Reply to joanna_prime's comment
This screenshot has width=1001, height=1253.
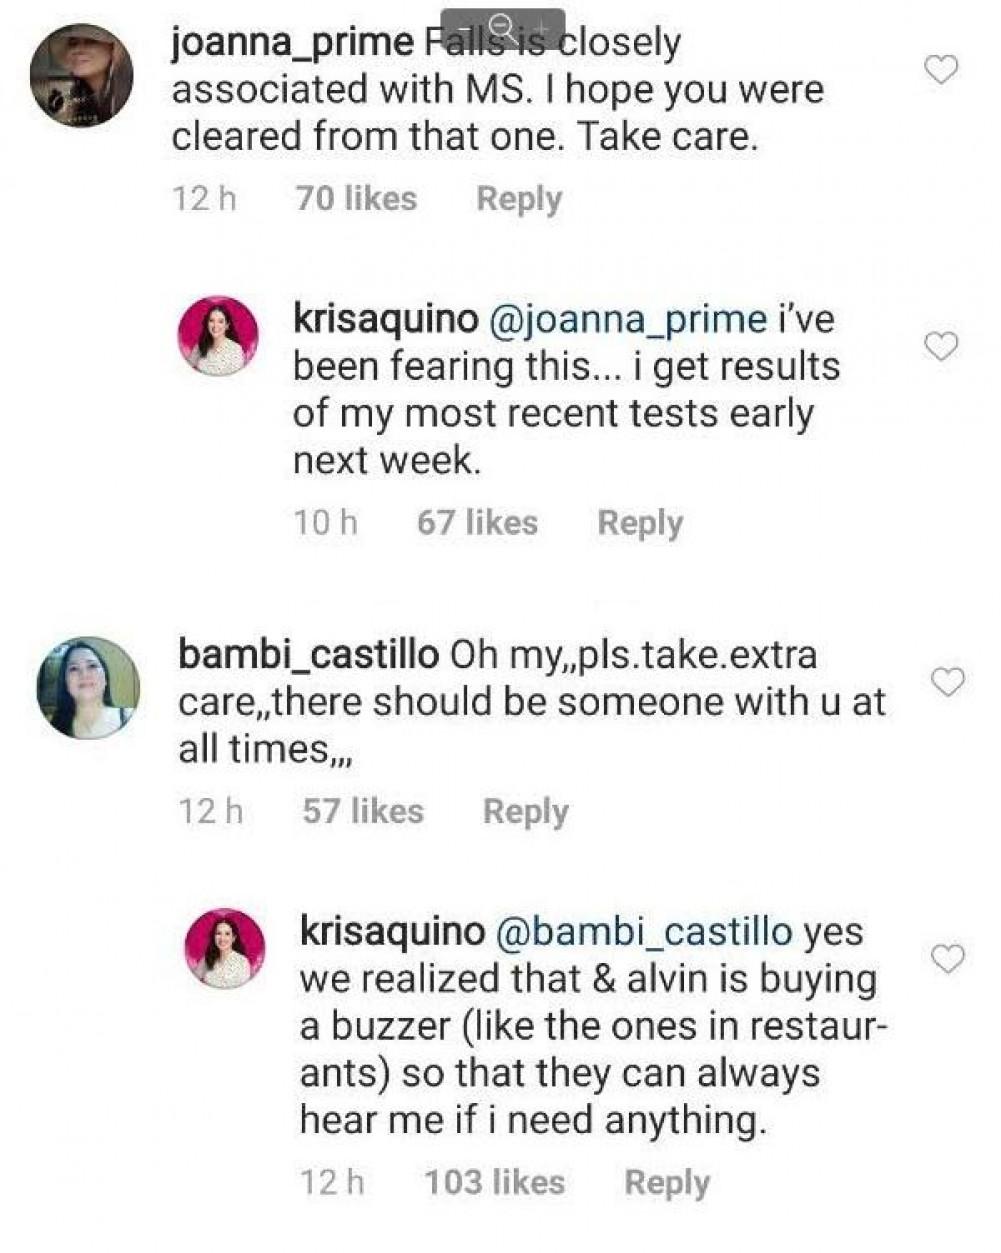[518, 199]
